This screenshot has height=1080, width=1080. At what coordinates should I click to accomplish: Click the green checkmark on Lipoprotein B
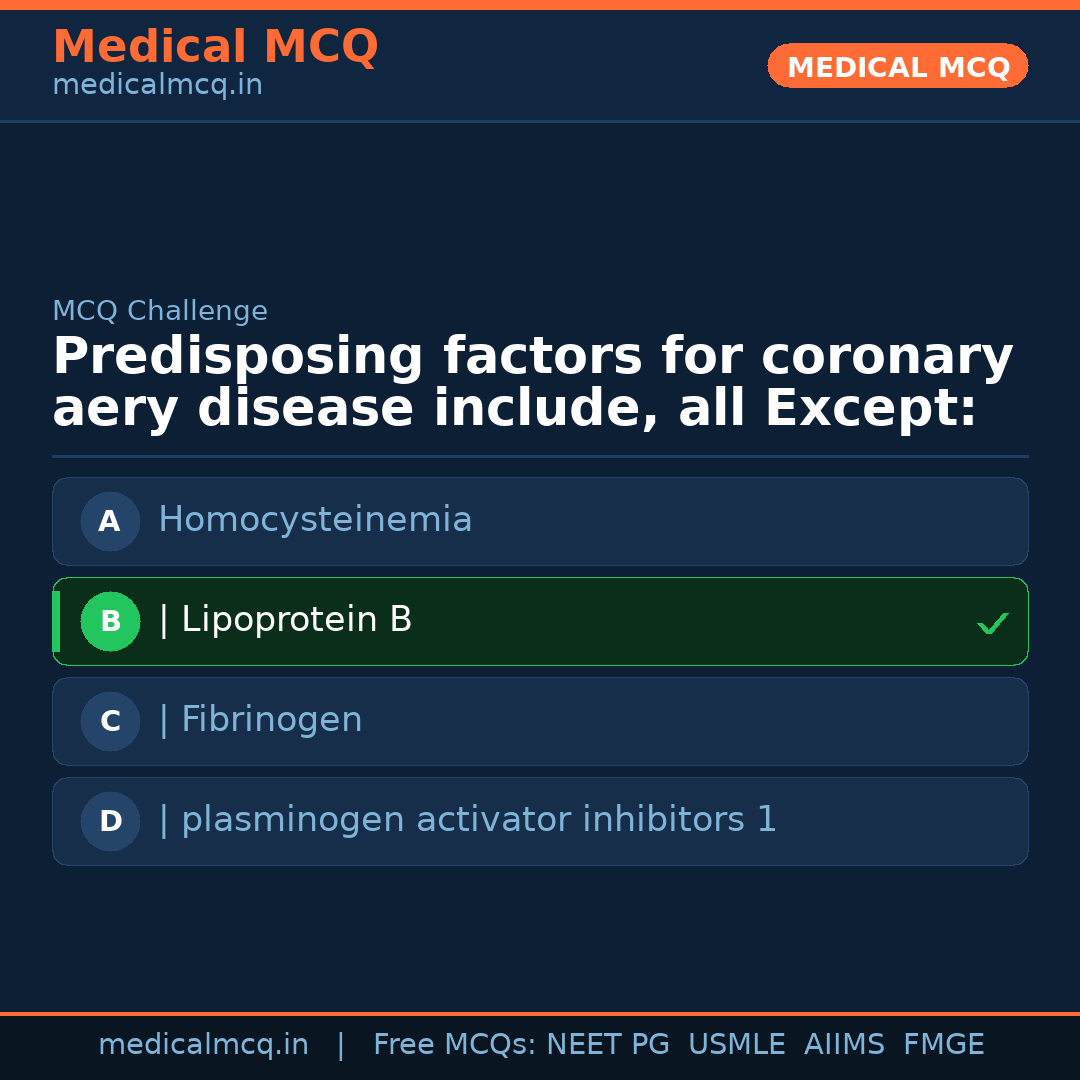(x=992, y=623)
